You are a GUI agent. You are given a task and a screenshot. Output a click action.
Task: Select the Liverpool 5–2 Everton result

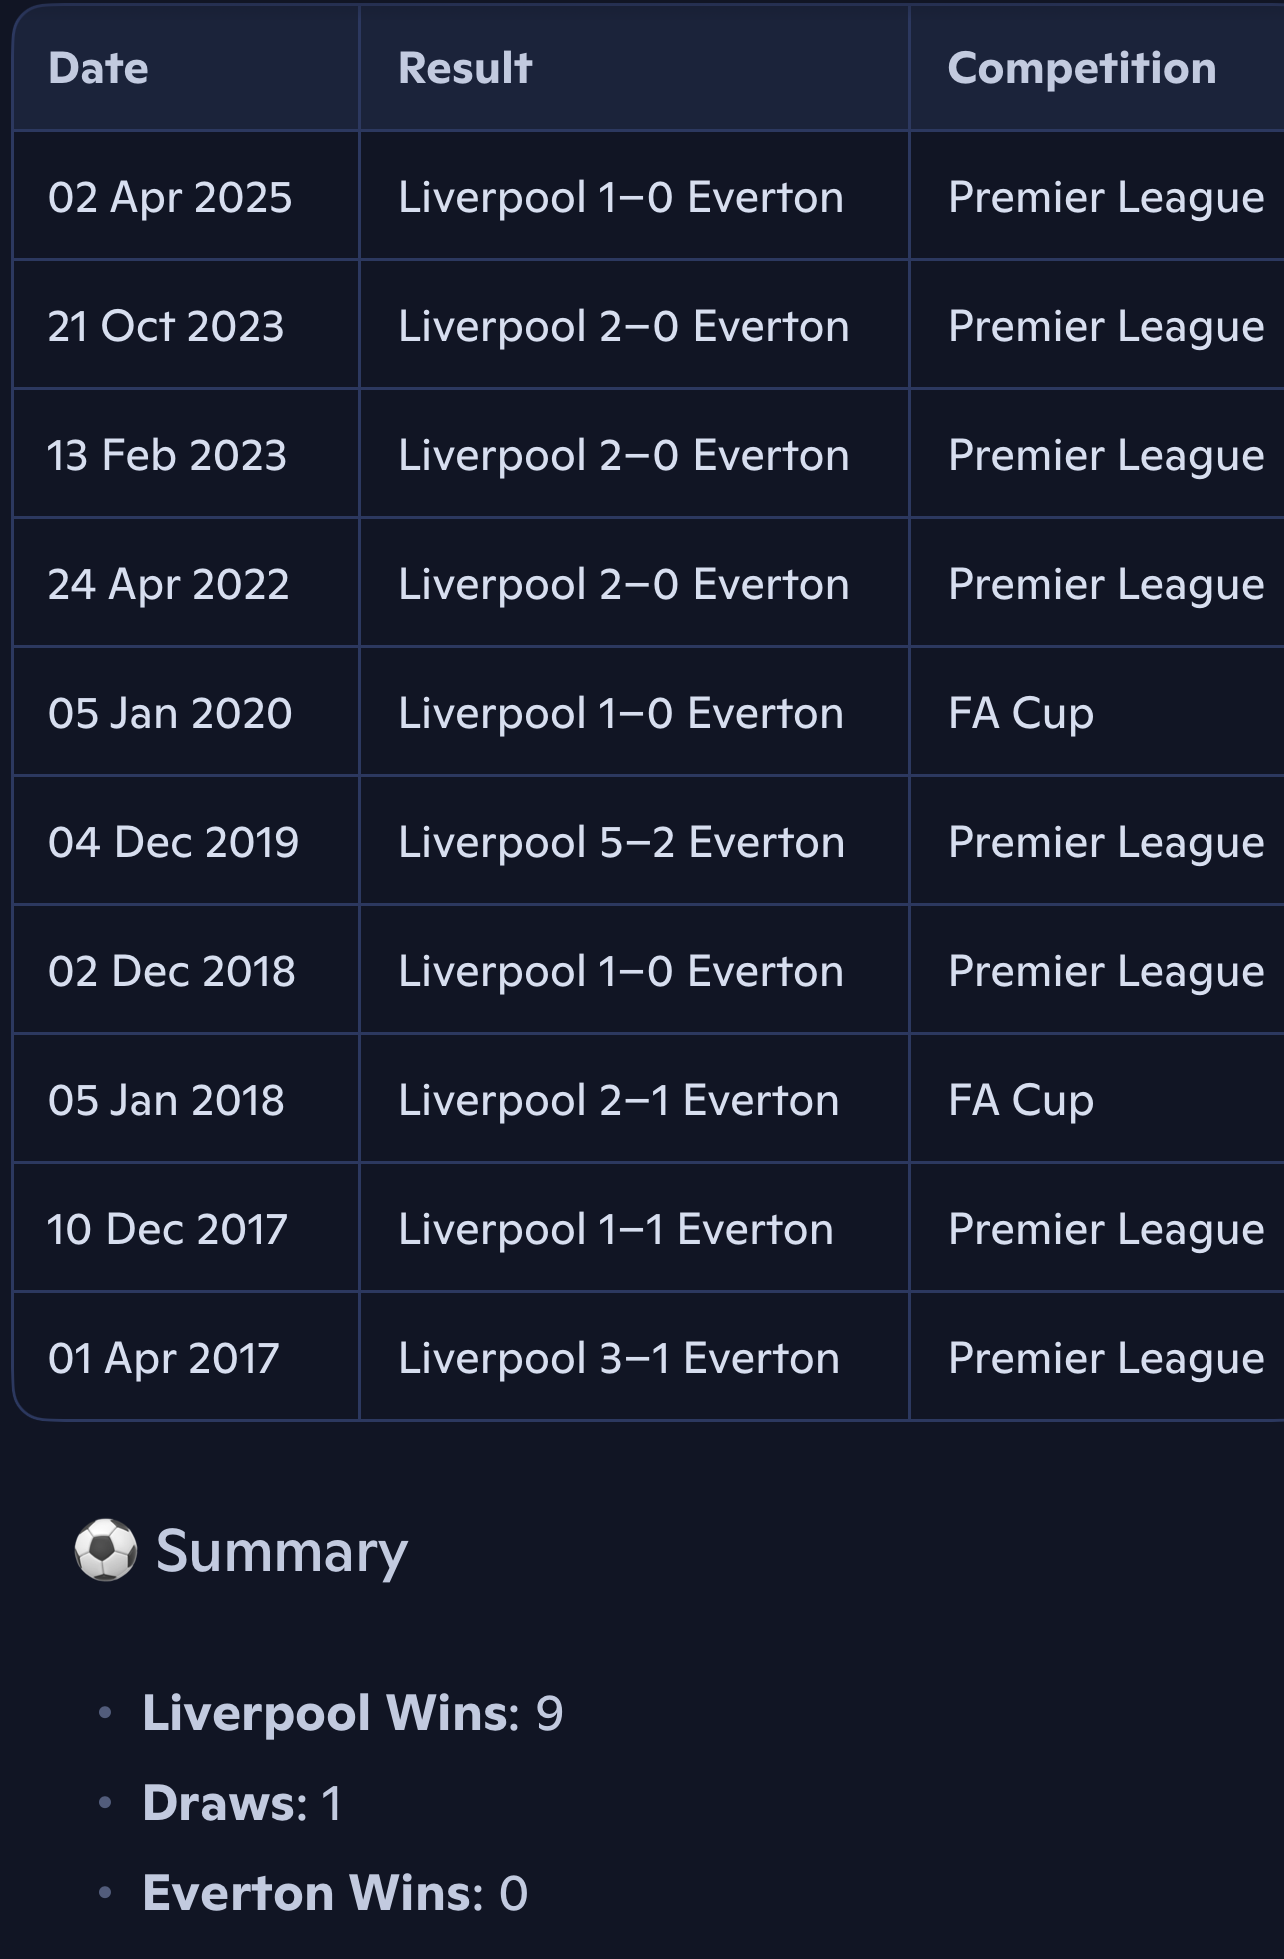(621, 842)
